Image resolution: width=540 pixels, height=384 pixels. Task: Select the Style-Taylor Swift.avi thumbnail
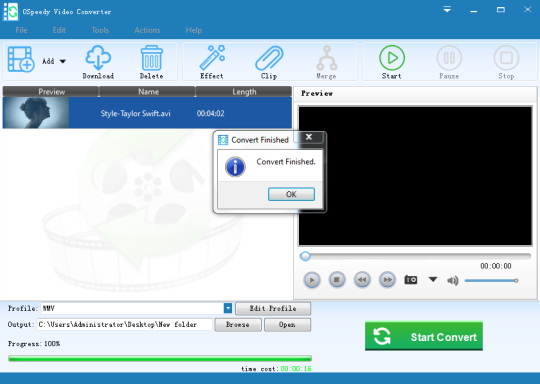point(36,113)
